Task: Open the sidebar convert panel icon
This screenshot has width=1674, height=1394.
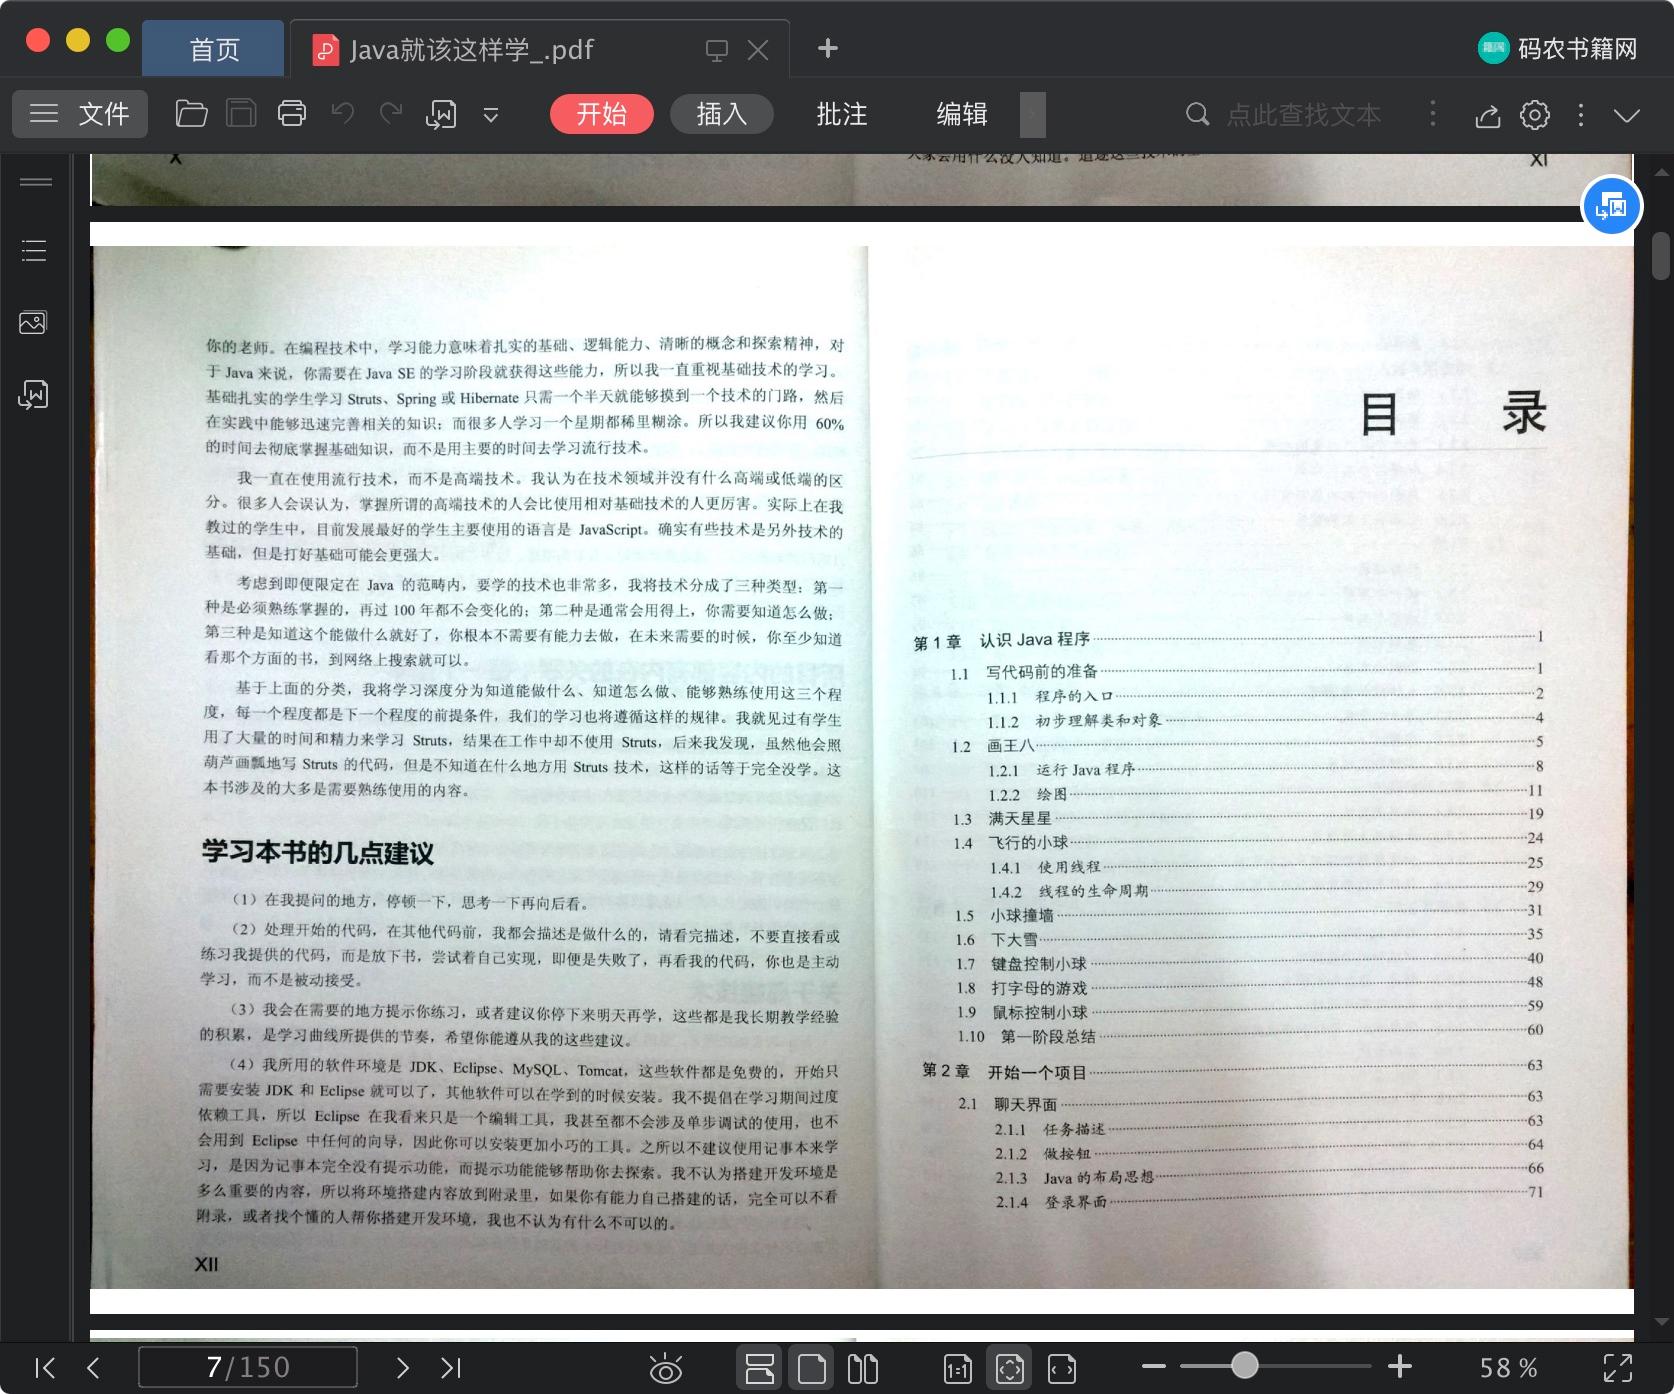Action: 33,395
